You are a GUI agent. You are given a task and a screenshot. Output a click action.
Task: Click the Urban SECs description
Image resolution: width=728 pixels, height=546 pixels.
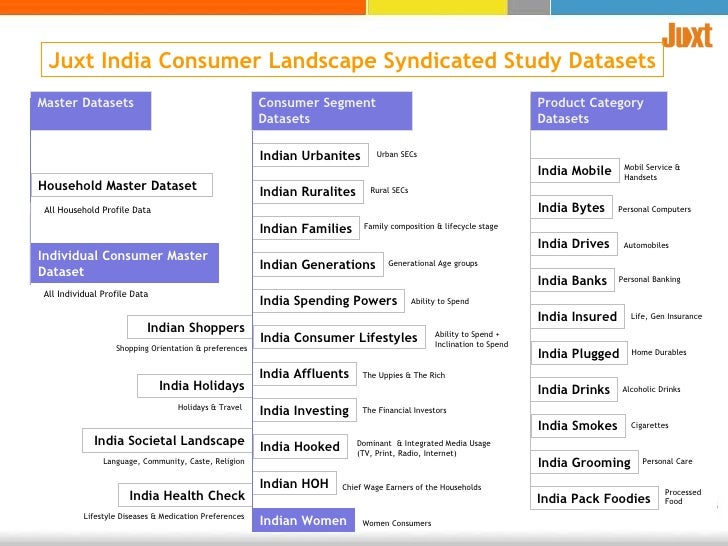click(396, 154)
